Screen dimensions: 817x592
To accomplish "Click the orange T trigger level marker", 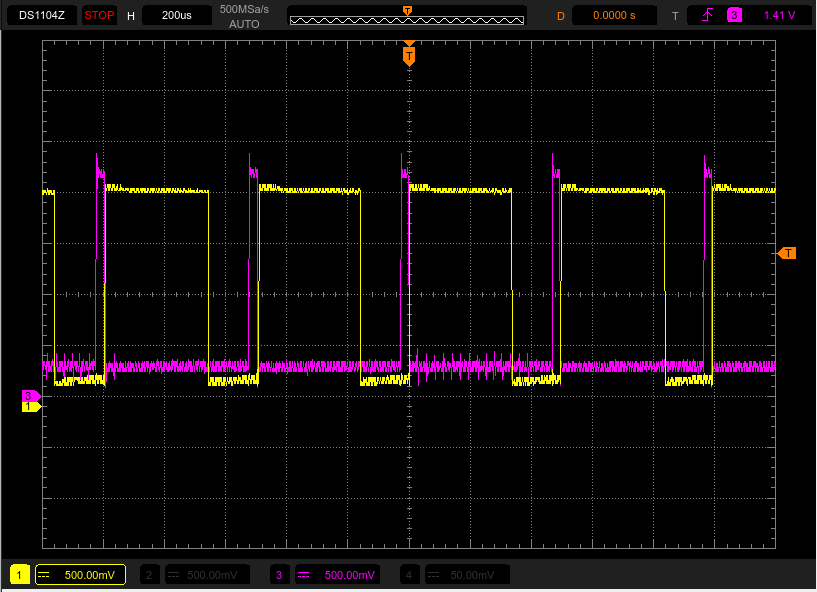I will pos(787,253).
